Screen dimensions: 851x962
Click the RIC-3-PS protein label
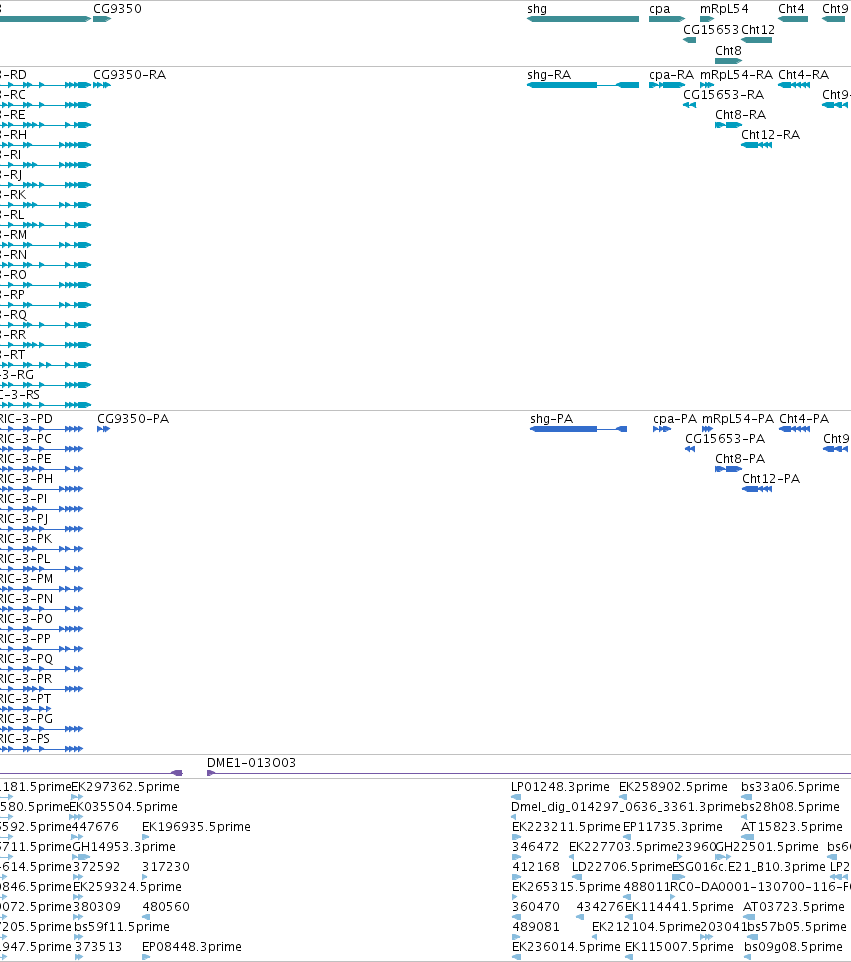pos(25,738)
